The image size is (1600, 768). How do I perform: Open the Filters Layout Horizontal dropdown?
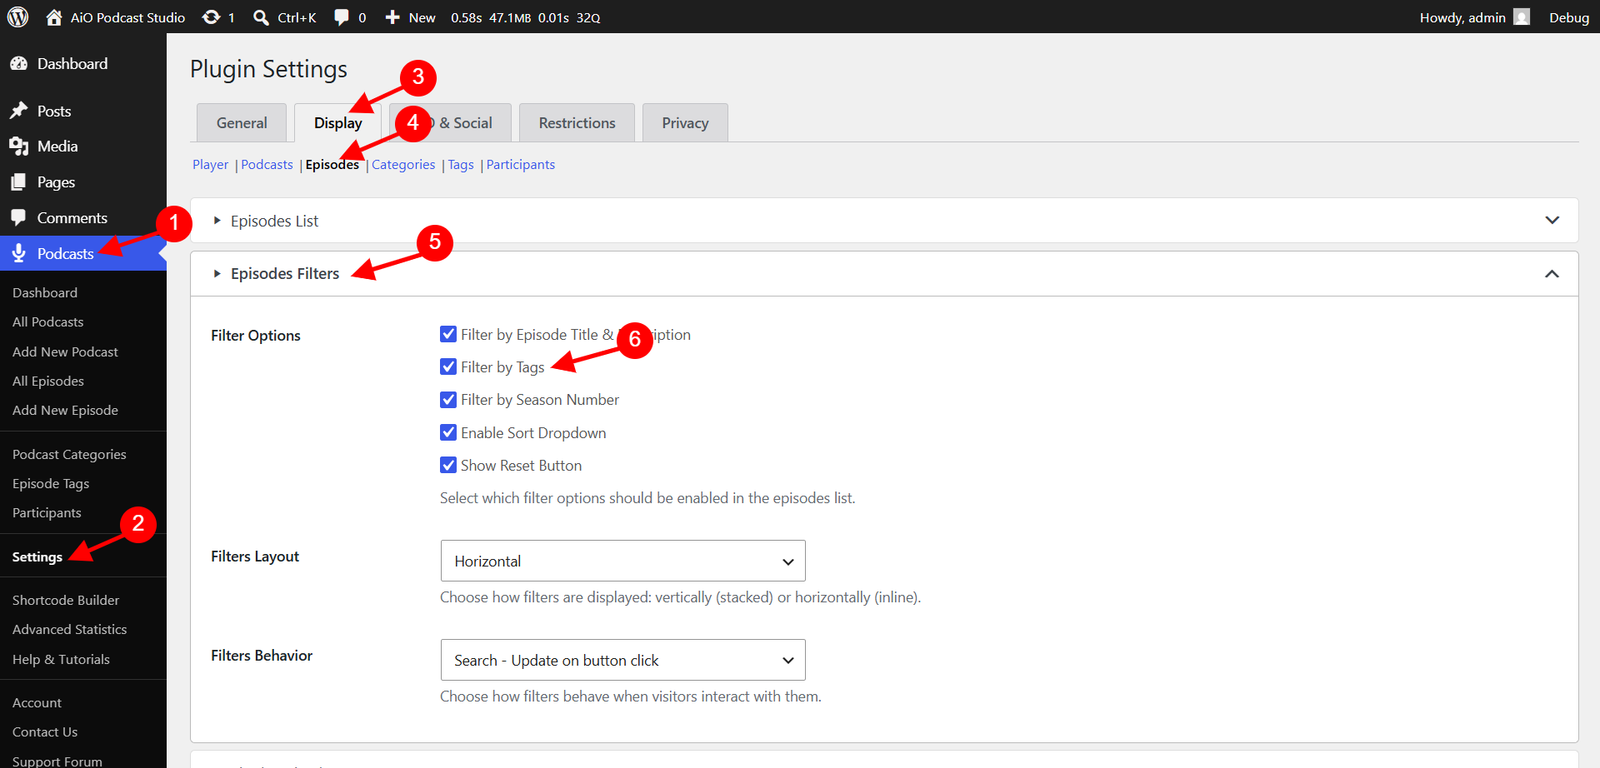[623, 561]
